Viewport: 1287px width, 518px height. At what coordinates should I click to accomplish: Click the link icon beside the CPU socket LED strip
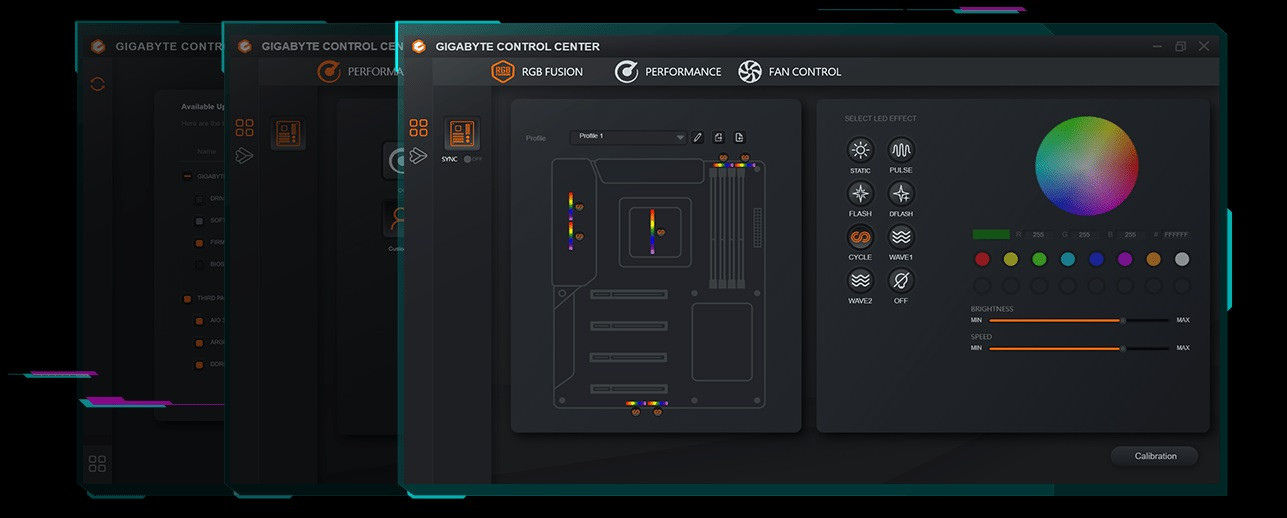point(663,232)
